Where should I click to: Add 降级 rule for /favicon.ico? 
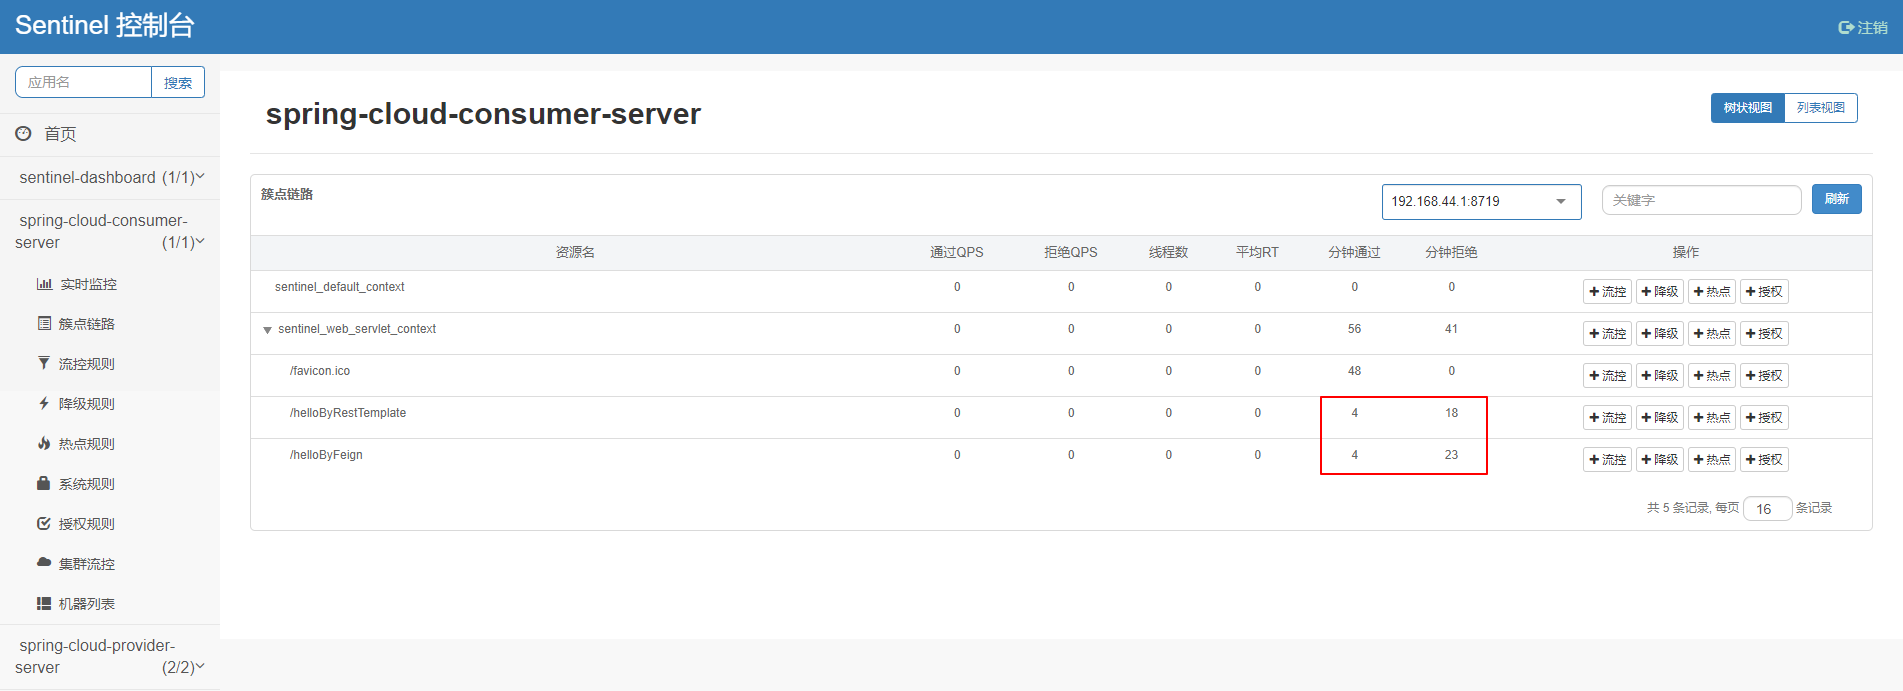point(1660,376)
